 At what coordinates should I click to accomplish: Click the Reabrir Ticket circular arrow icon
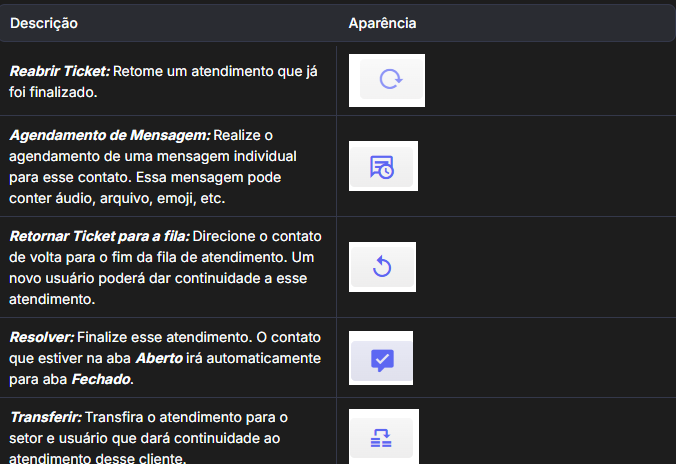[387, 80]
